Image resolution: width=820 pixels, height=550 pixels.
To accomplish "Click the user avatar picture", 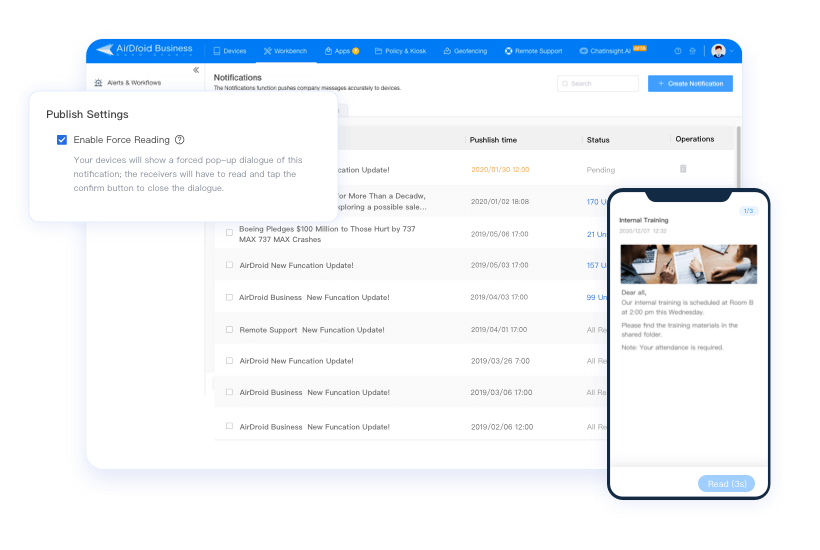I will click(719, 51).
